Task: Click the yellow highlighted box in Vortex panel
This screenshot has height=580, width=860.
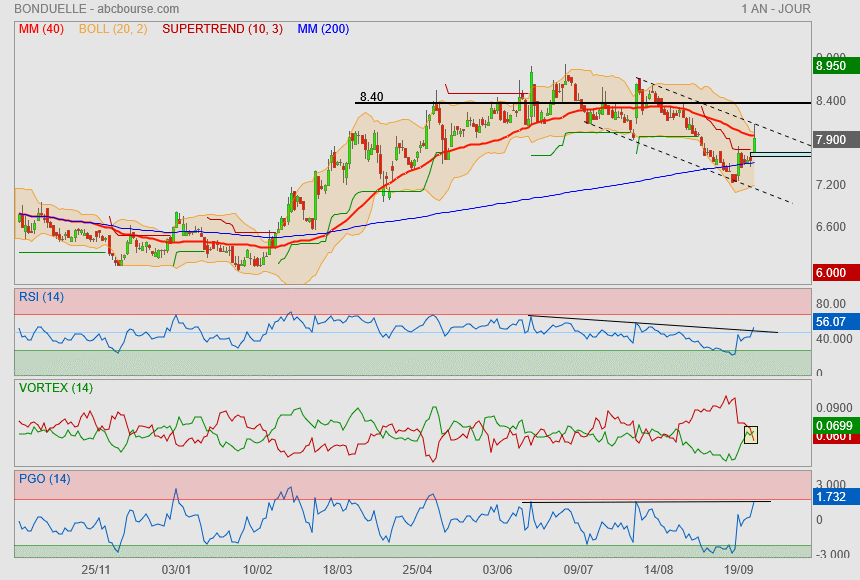Action: coord(751,435)
